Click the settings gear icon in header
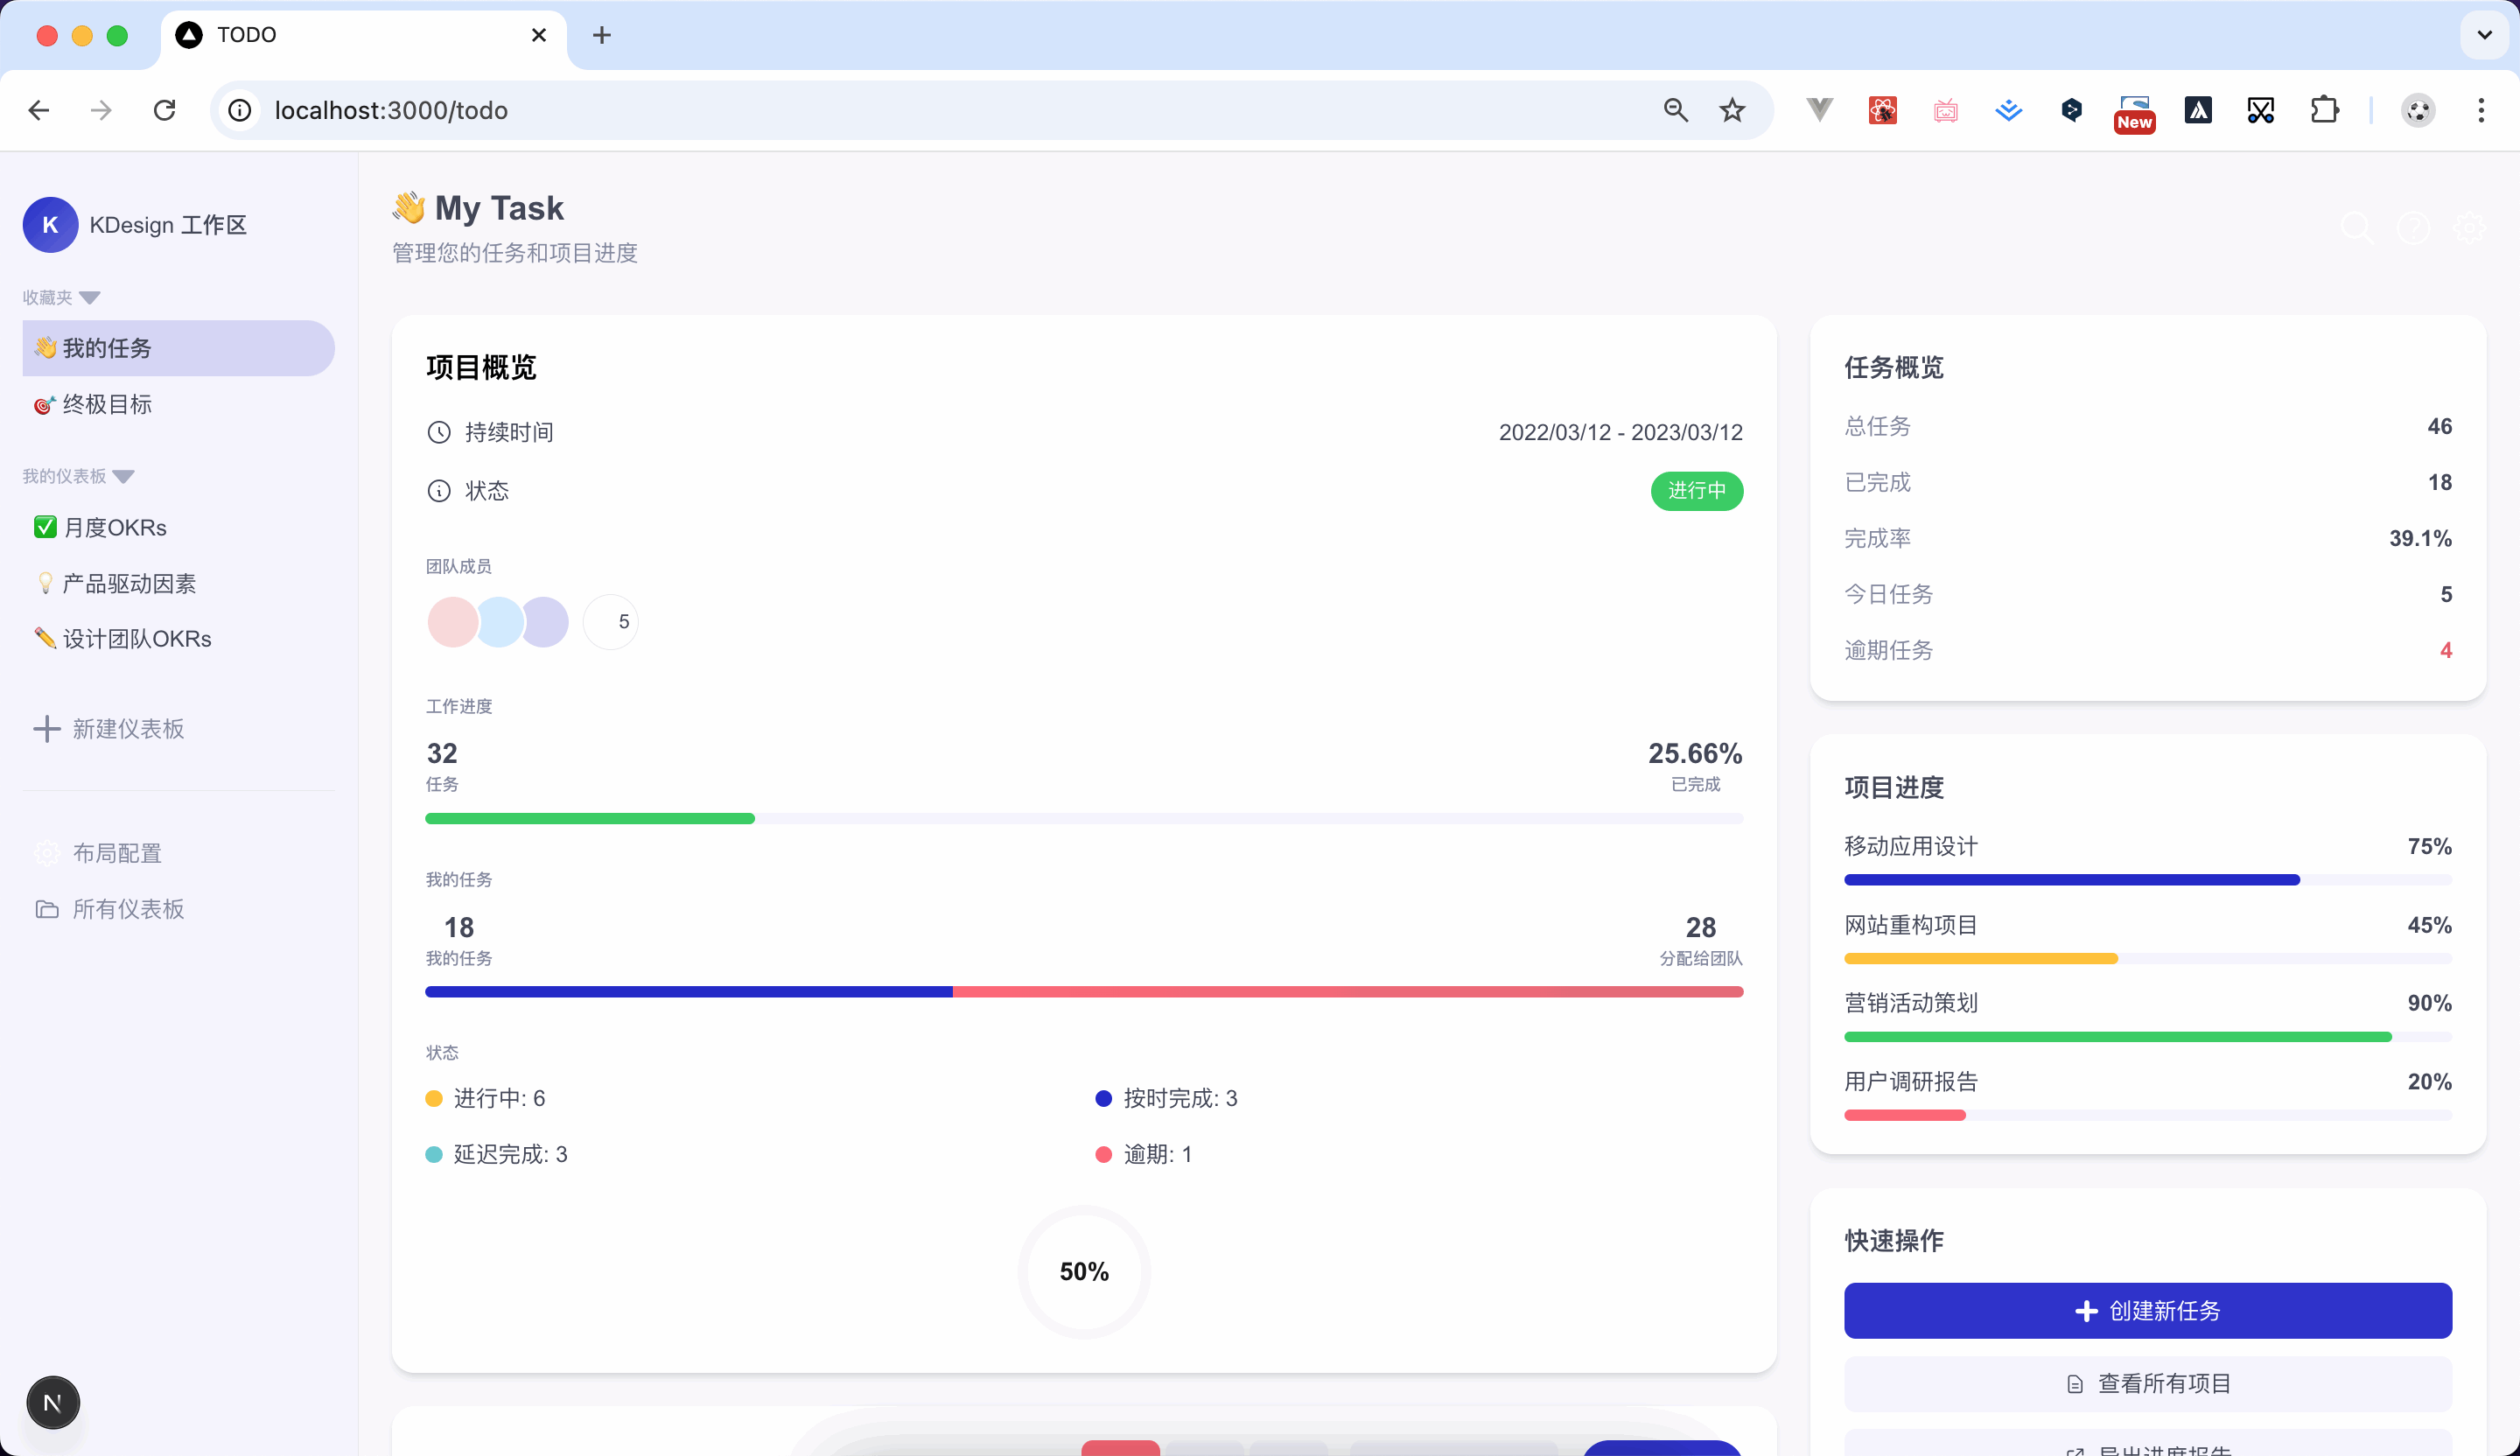2520x1456 pixels. [2469, 228]
